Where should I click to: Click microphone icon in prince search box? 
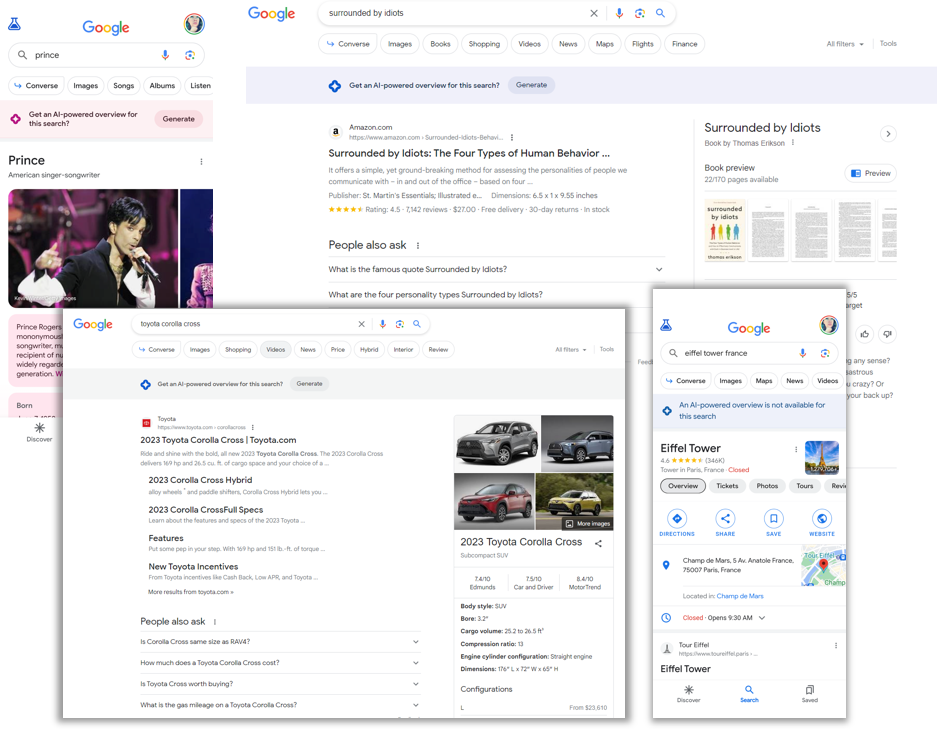click(165, 55)
